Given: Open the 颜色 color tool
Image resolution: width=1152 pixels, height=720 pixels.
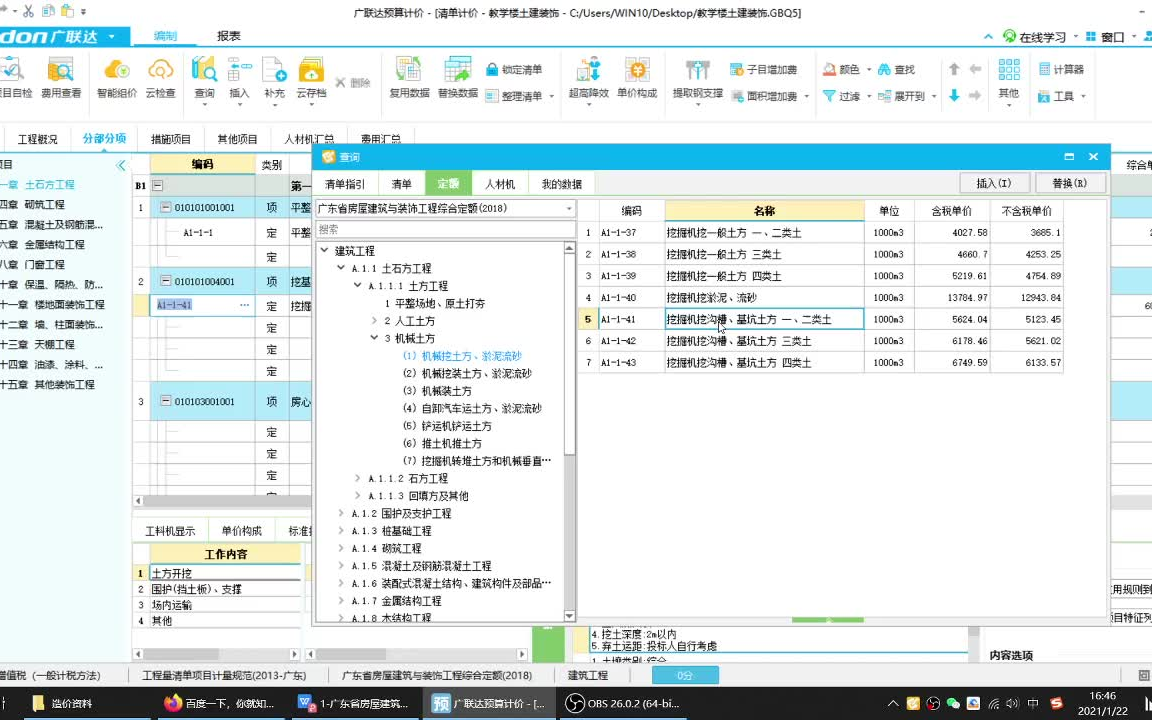Looking at the screenshot, I should pyautogui.click(x=843, y=69).
